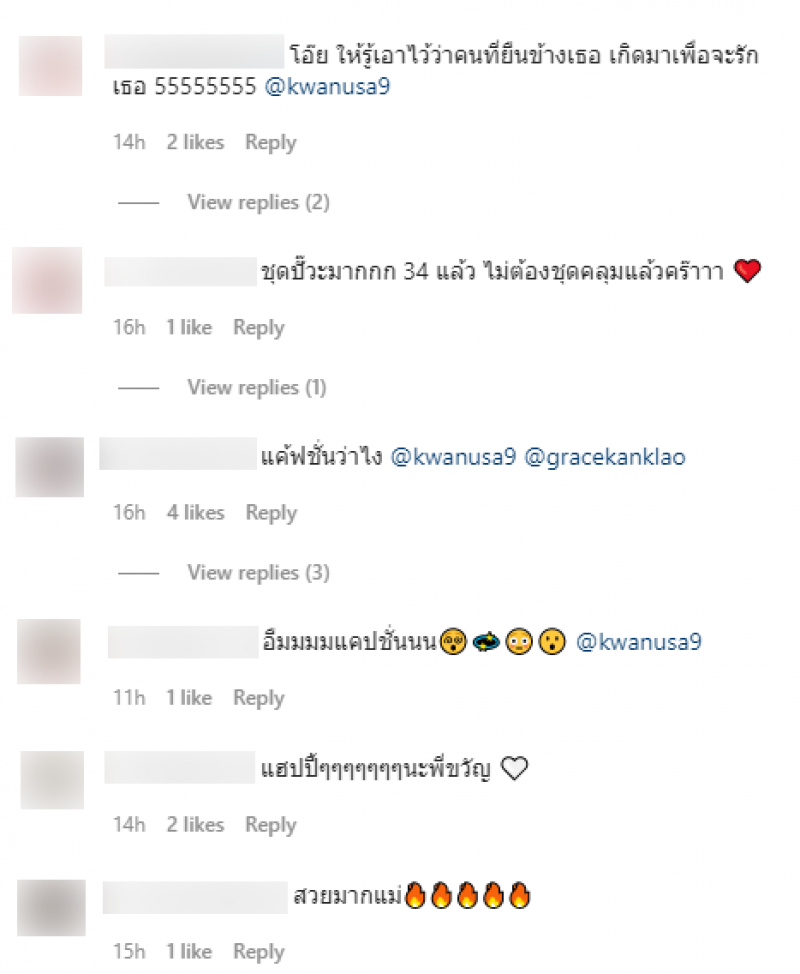Reply to the 11h emoji comment
Screen dimensions: 800x974
click(258, 698)
